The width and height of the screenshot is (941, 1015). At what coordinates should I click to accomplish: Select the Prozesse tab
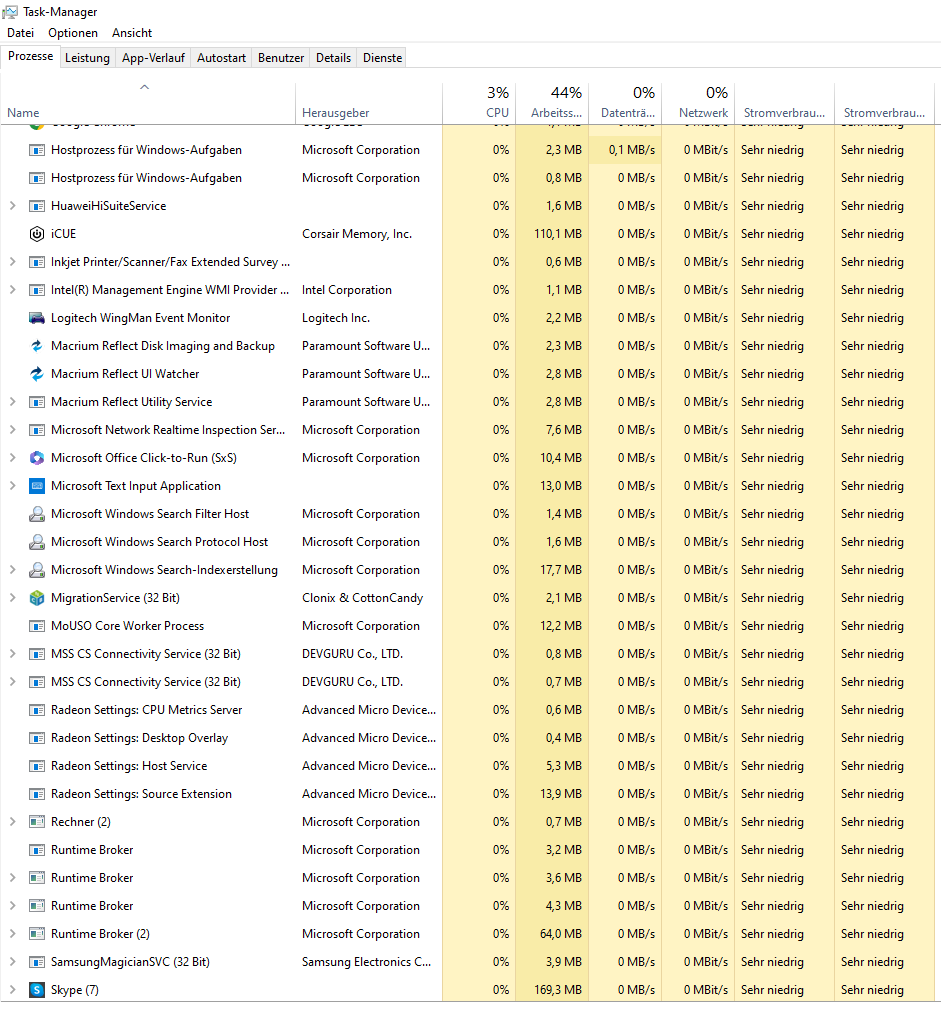click(30, 56)
